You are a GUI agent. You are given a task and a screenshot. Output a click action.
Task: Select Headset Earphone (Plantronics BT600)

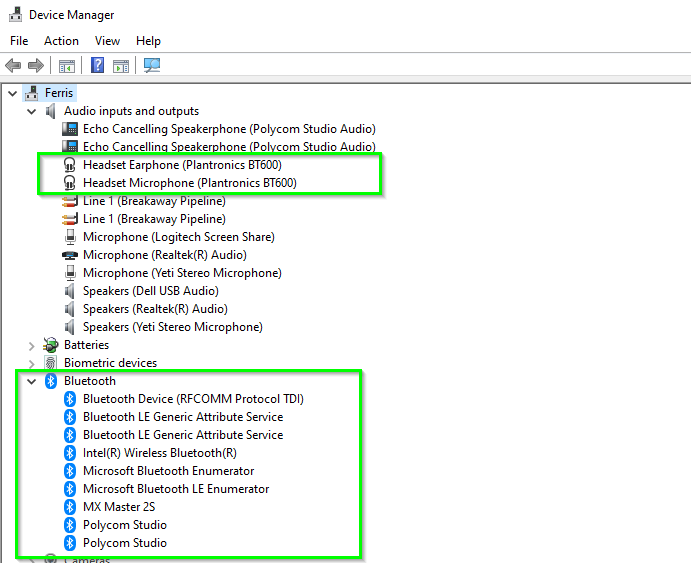[x=182, y=165]
